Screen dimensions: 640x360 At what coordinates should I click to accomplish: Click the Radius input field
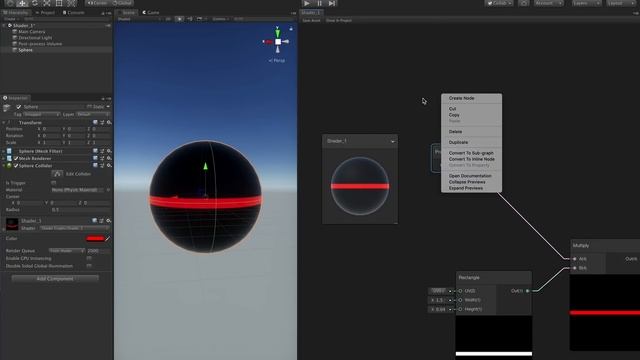pyautogui.click(x=81, y=210)
